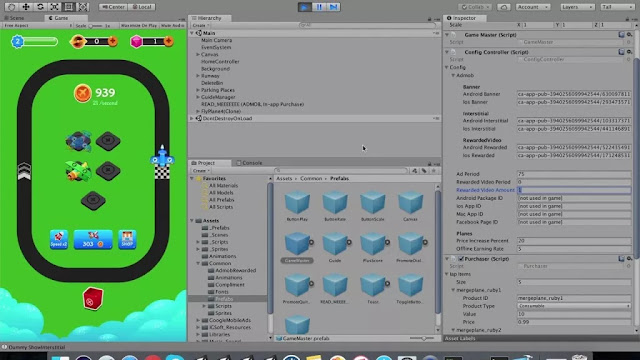Click the Speed x2 button in the game

[59, 239]
